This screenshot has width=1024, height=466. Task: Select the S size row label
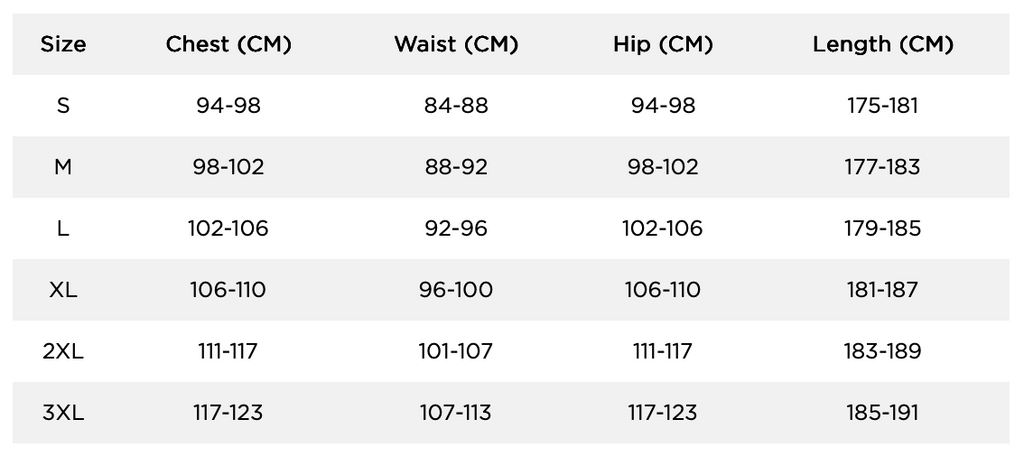click(x=63, y=106)
